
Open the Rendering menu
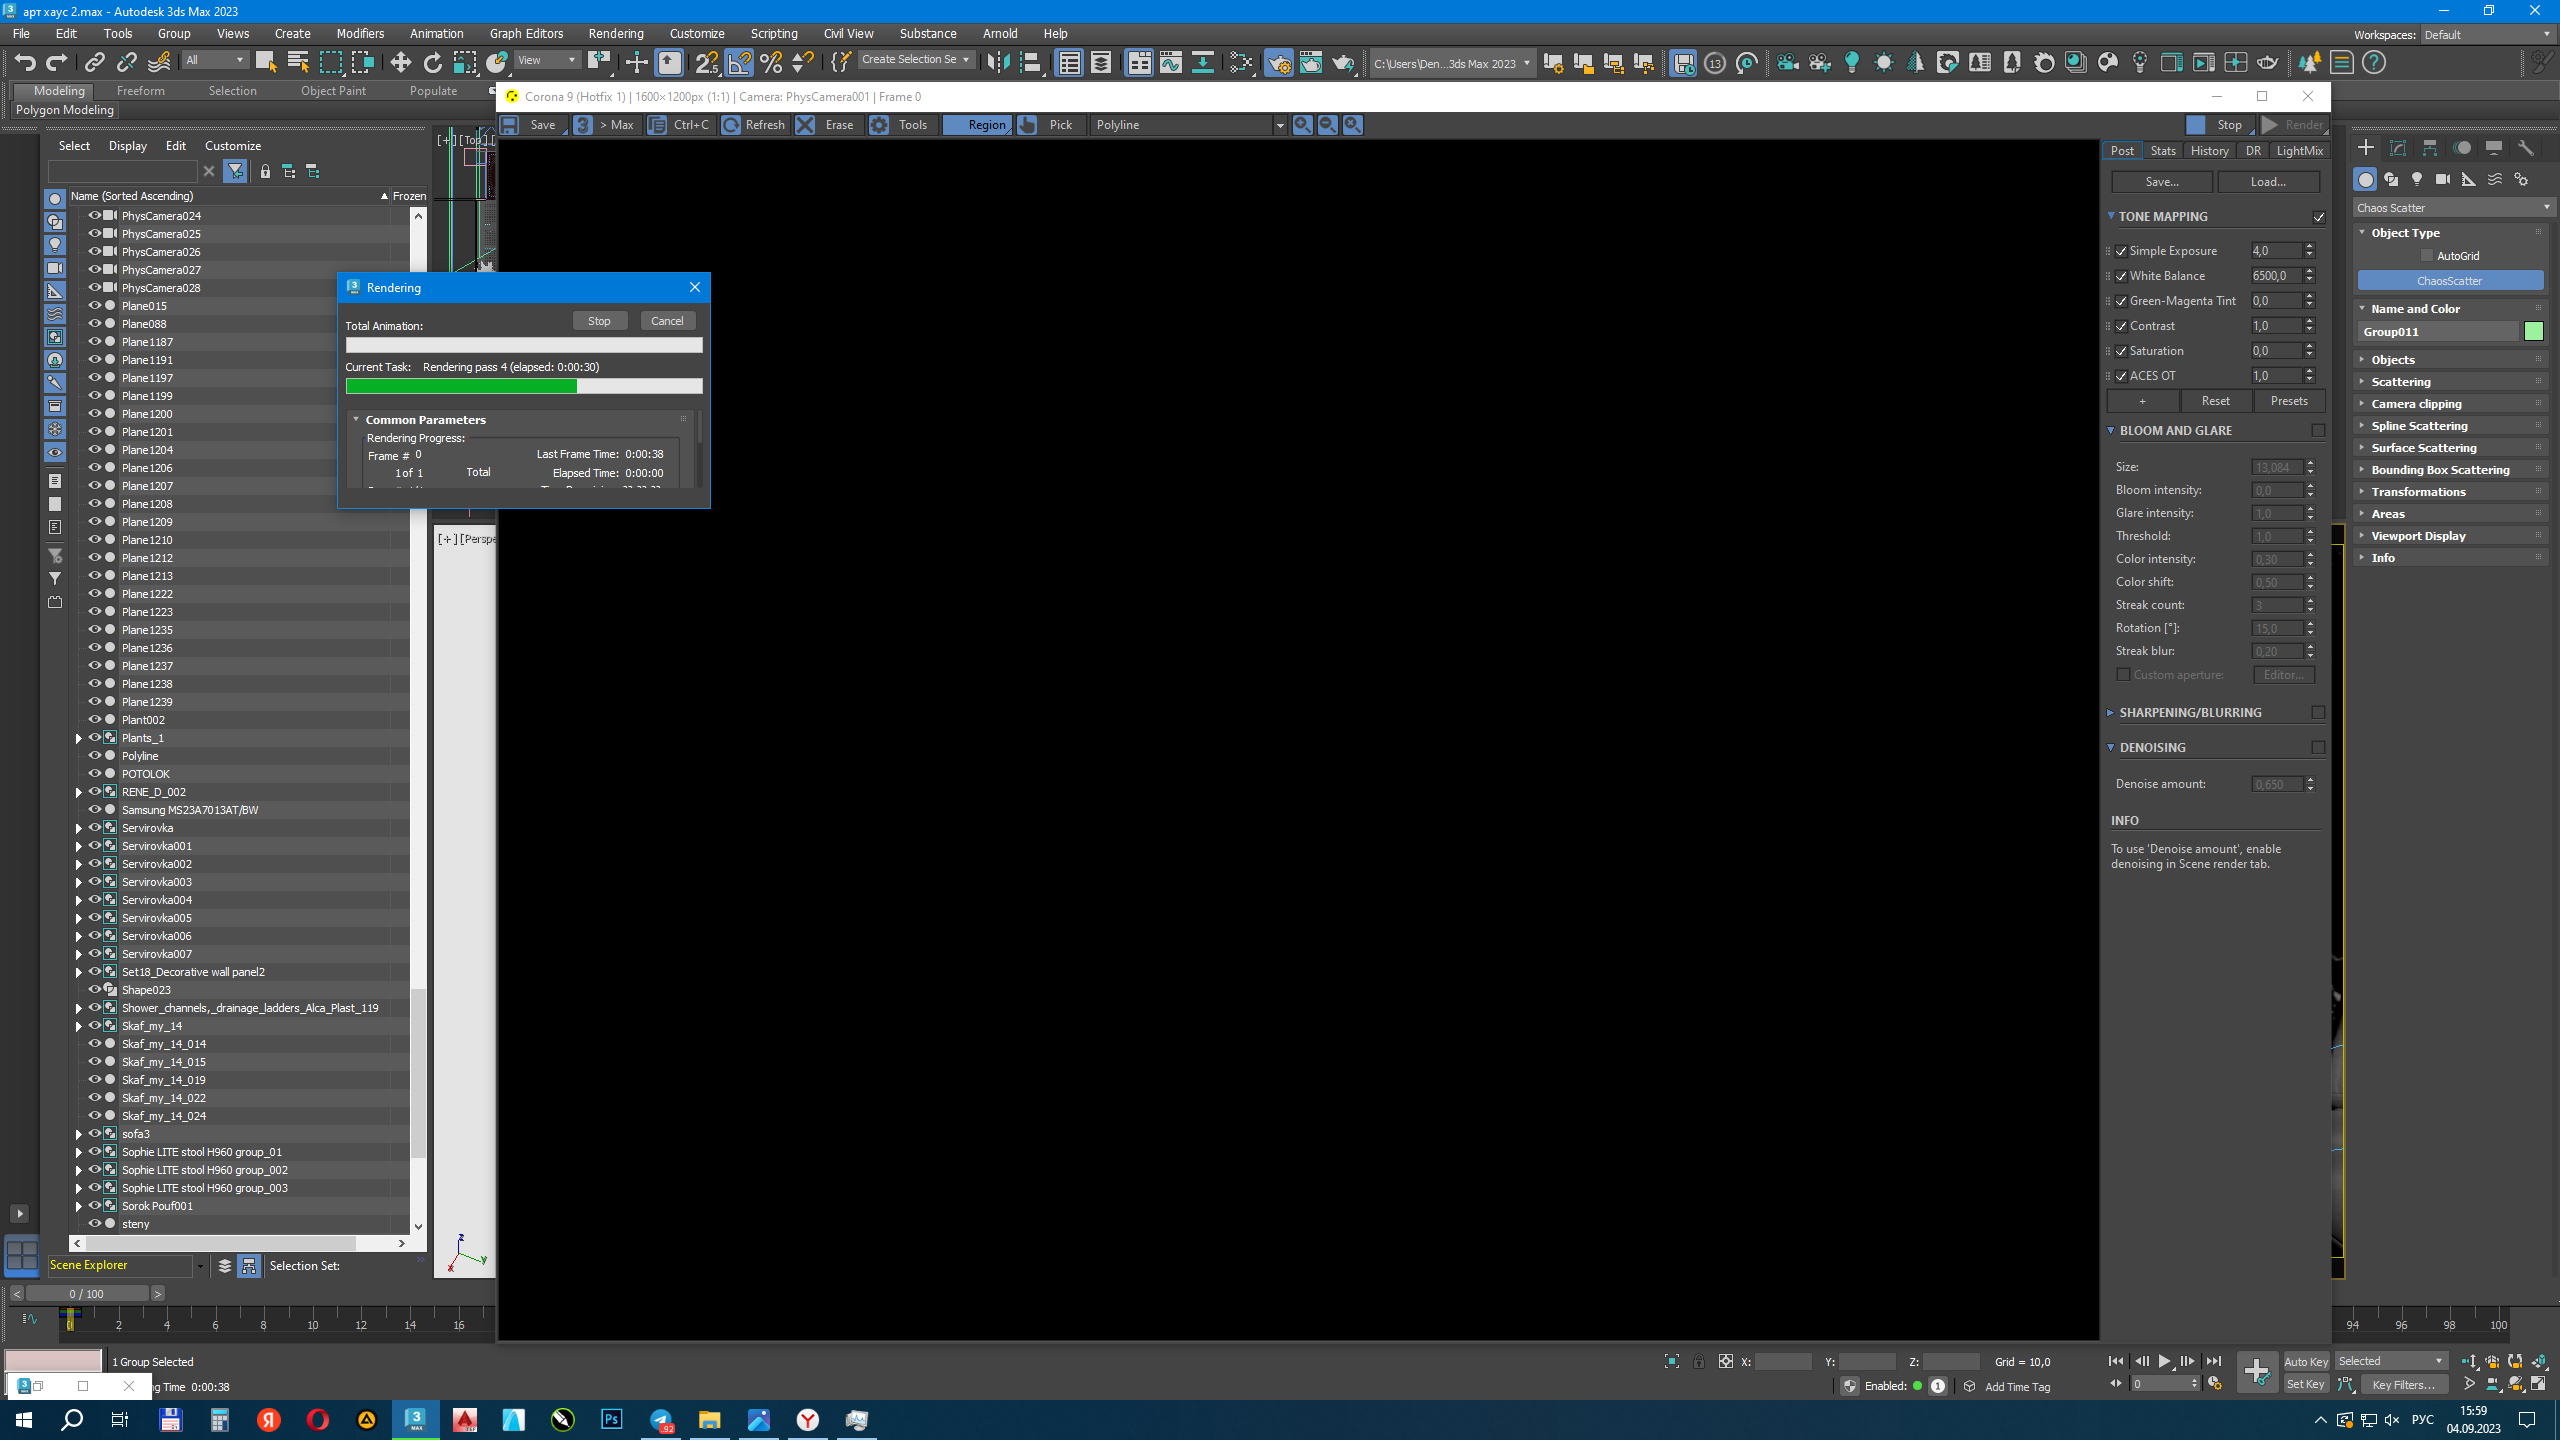point(615,33)
